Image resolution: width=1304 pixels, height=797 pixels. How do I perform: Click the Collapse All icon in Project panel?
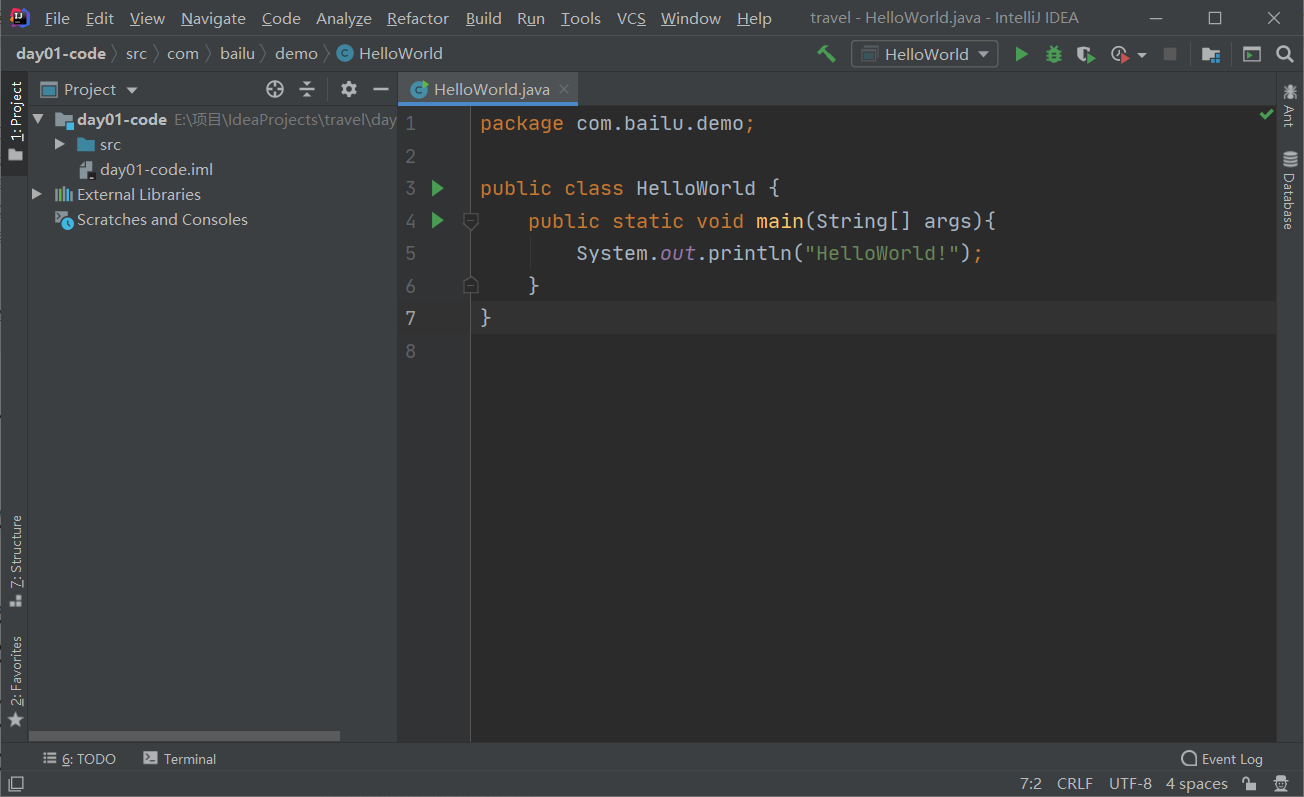(307, 89)
